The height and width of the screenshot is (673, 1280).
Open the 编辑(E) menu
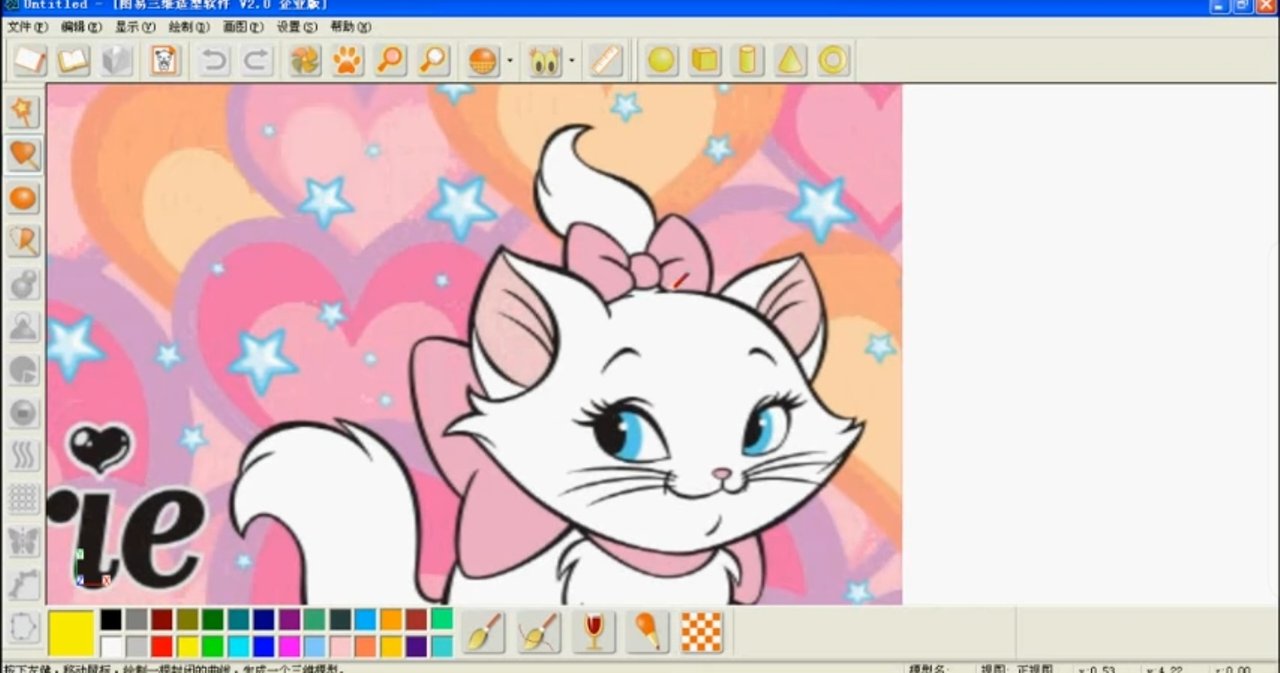pos(81,27)
